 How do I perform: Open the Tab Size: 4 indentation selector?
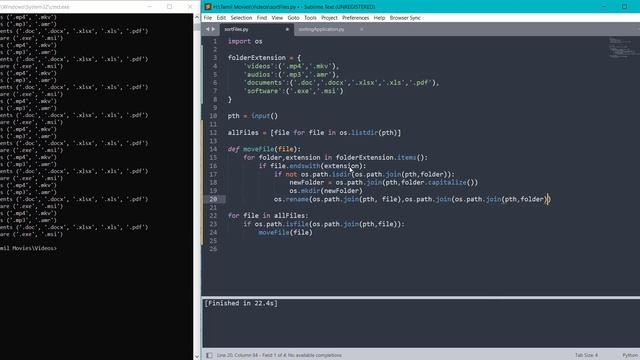click(x=586, y=355)
